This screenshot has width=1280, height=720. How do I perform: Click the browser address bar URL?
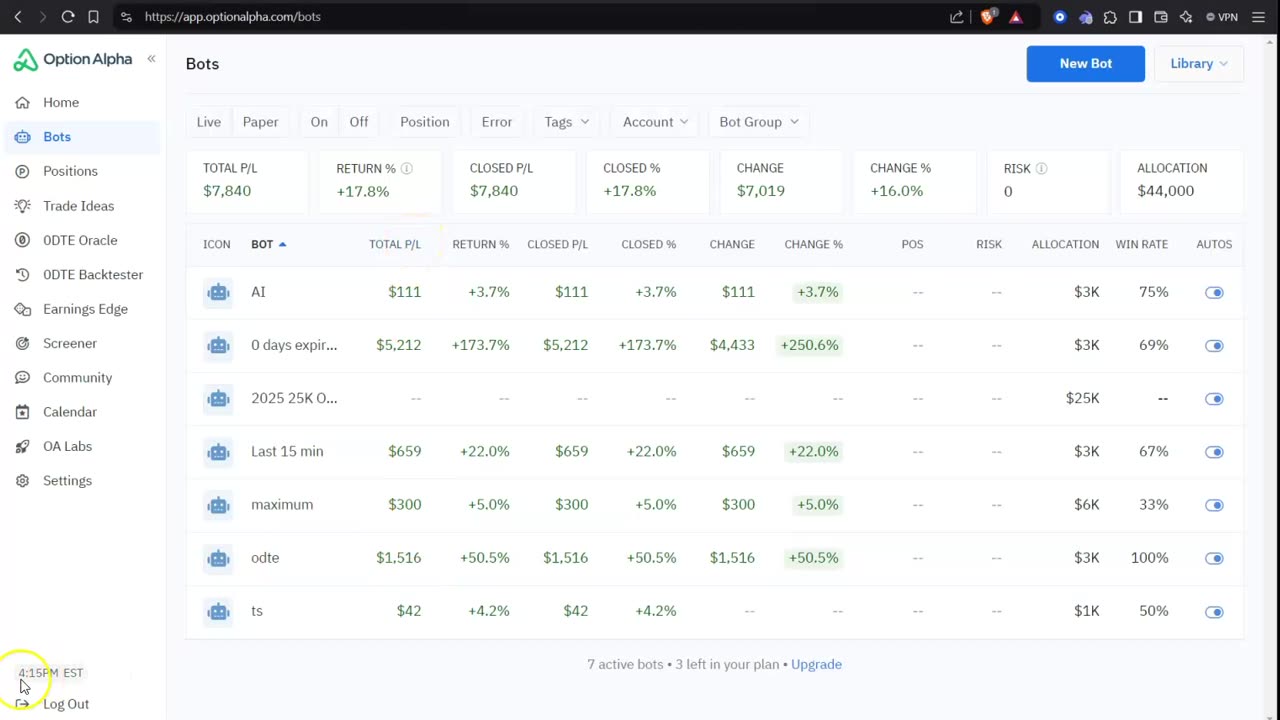[x=232, y=17]
